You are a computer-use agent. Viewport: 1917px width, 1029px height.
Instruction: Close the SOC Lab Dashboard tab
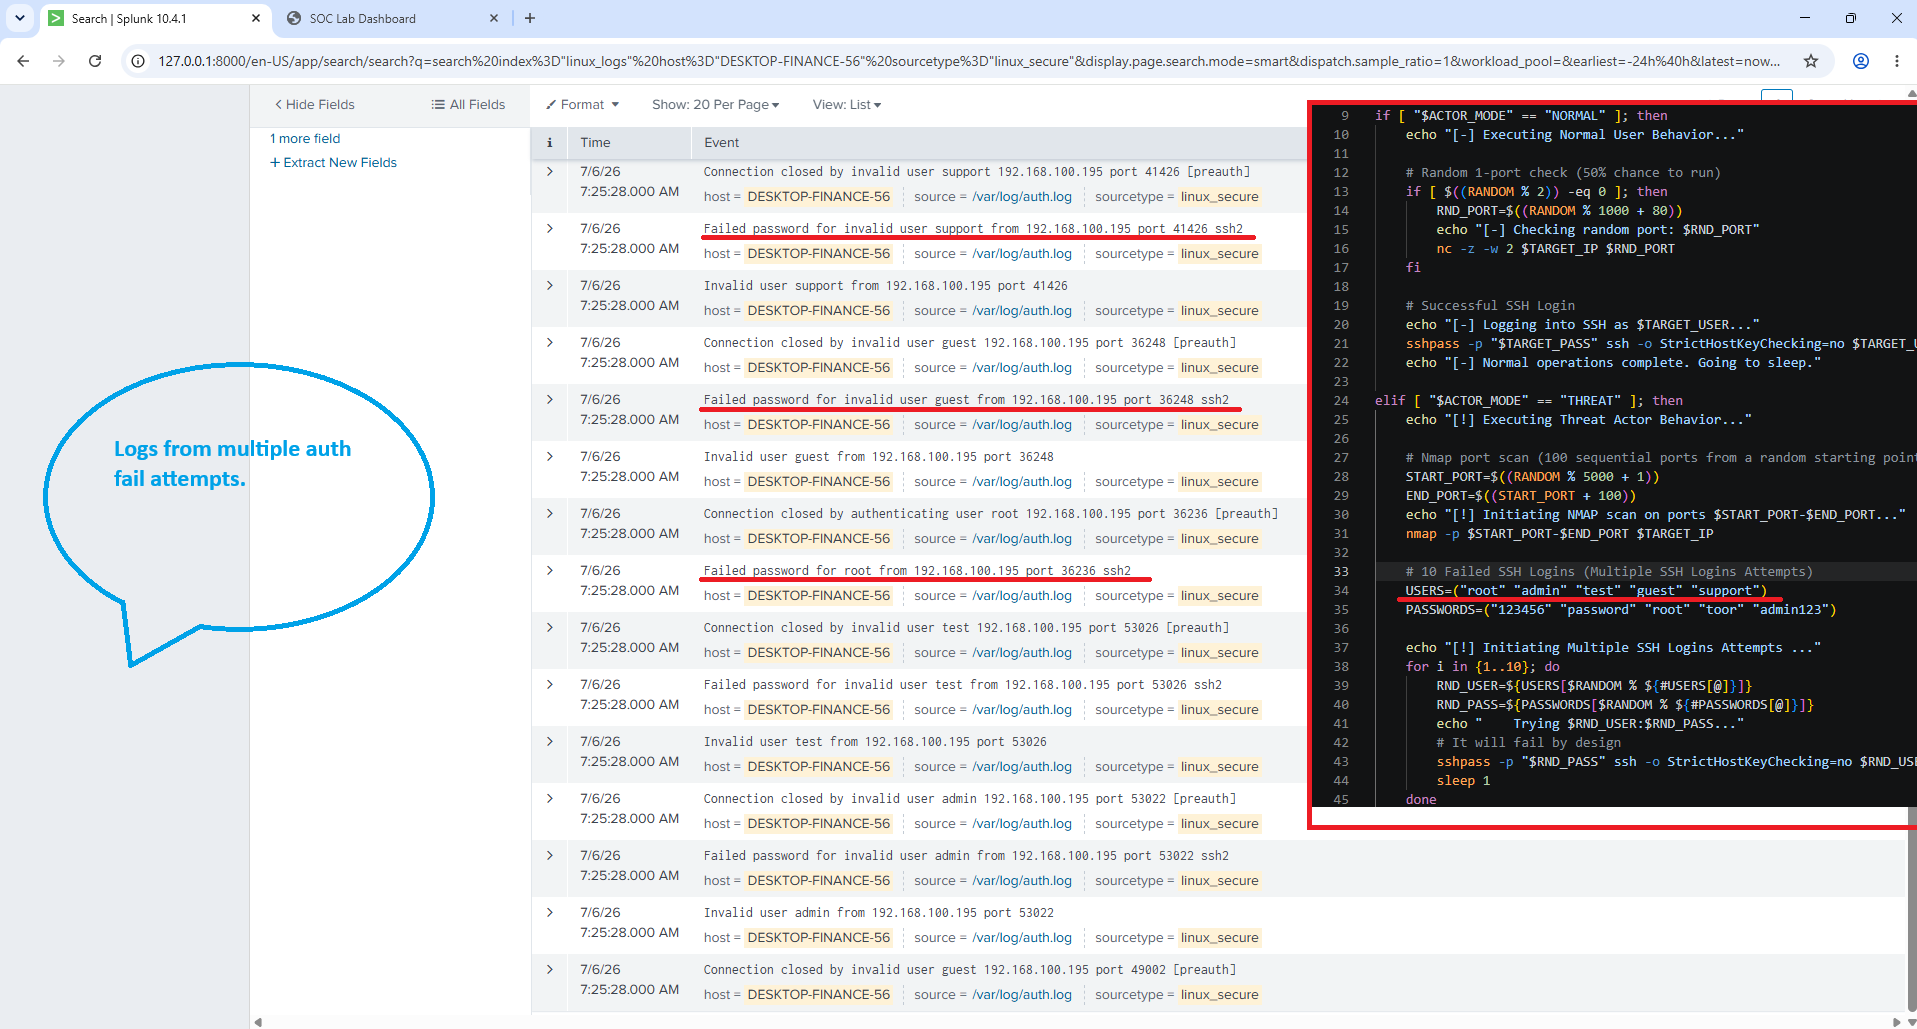(494, 18)
